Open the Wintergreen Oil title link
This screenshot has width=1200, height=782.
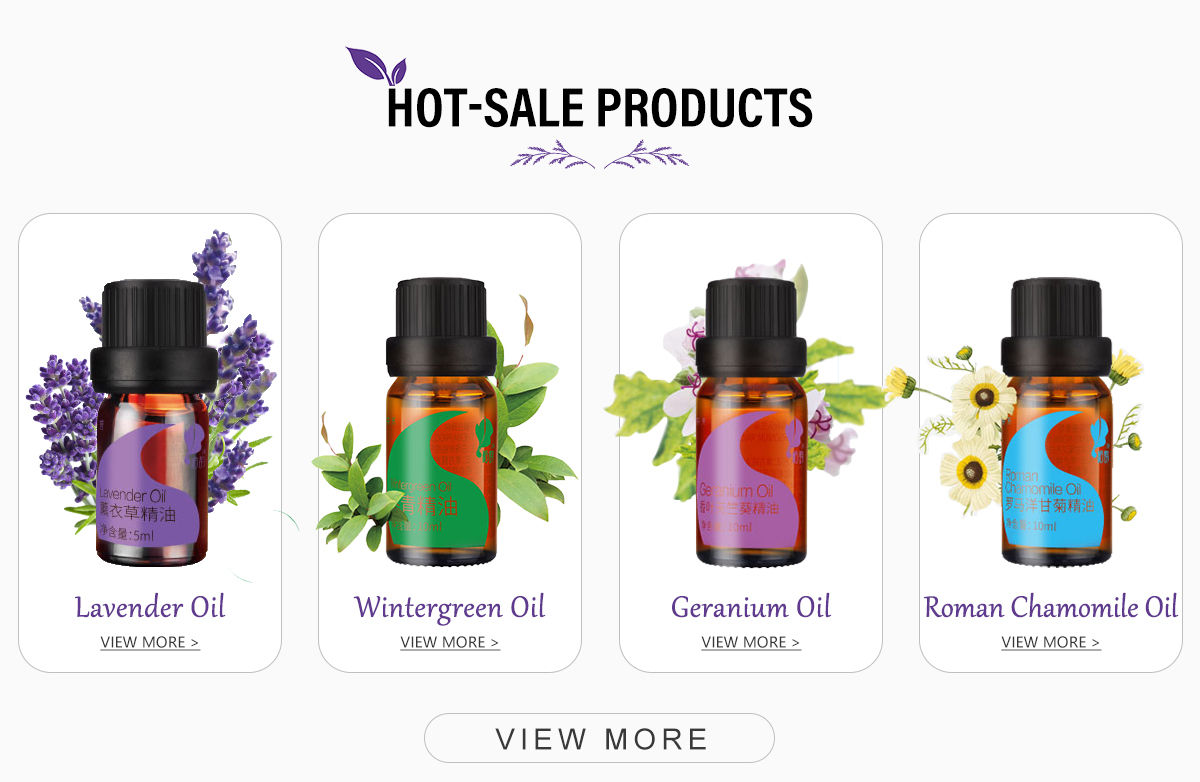tap(450, 607)
